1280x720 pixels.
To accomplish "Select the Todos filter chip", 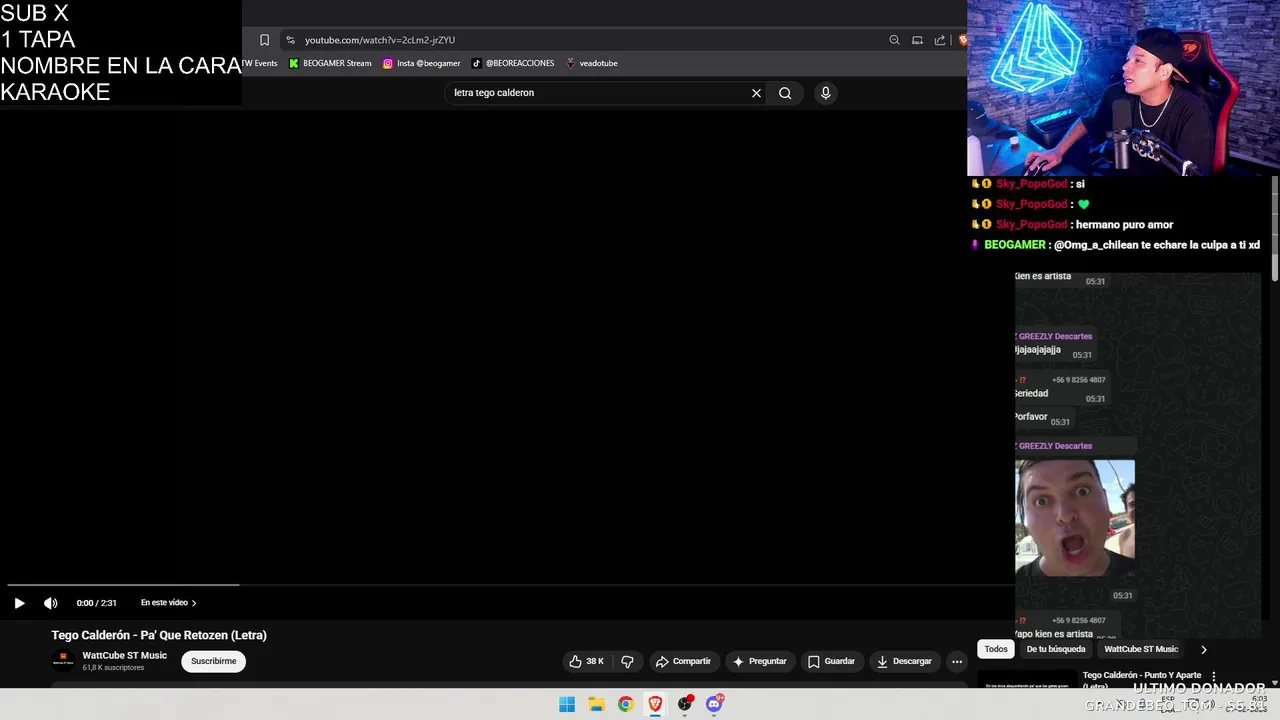I will [x=996, y=649].
